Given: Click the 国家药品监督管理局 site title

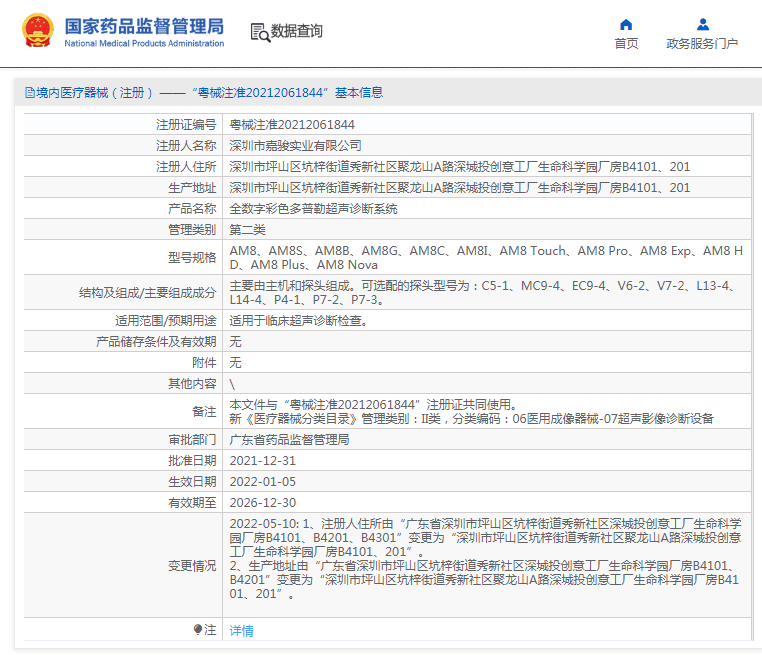Looking at the screenshot, I should (144, 27).
